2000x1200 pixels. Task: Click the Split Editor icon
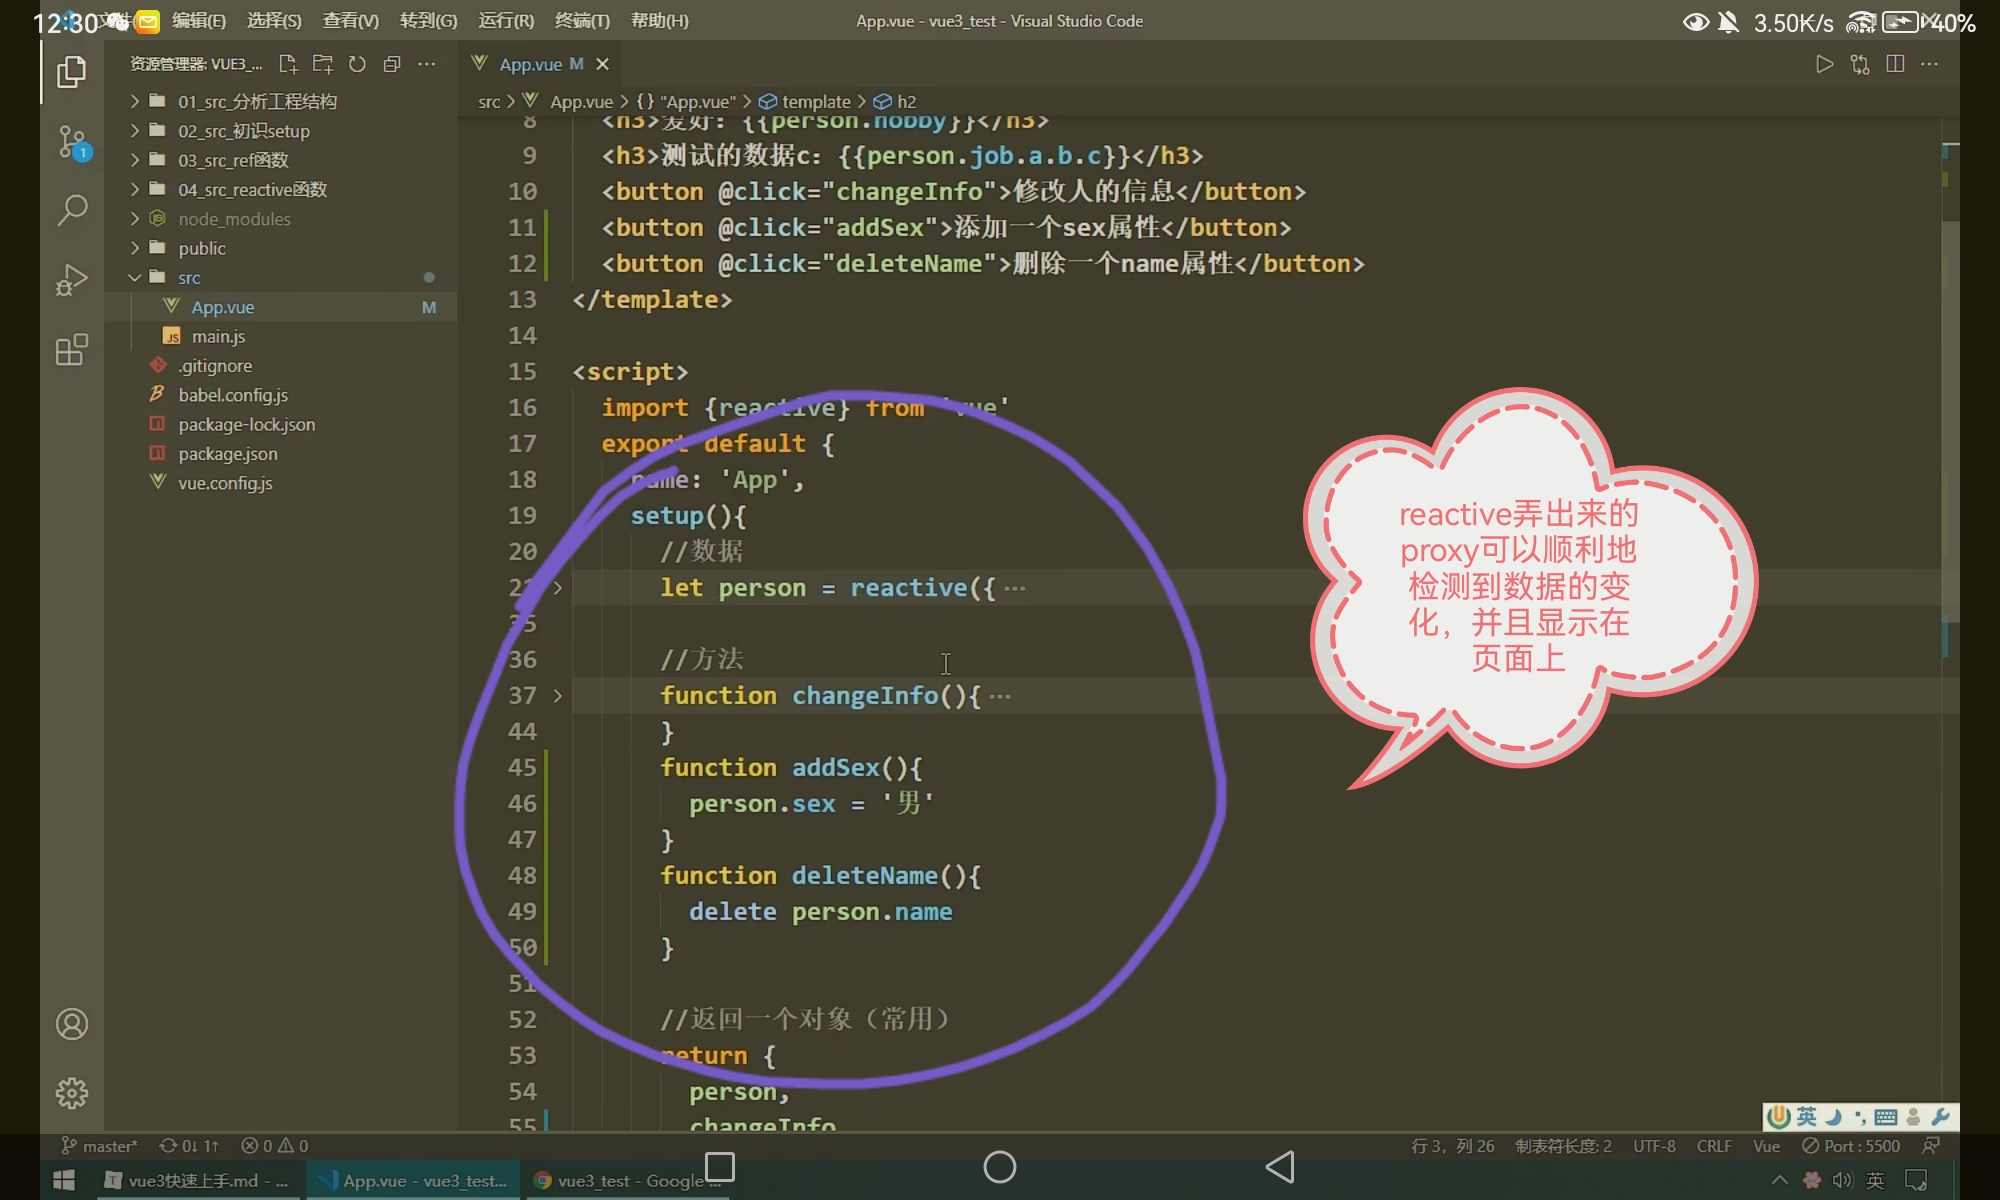coord(1894,64)
